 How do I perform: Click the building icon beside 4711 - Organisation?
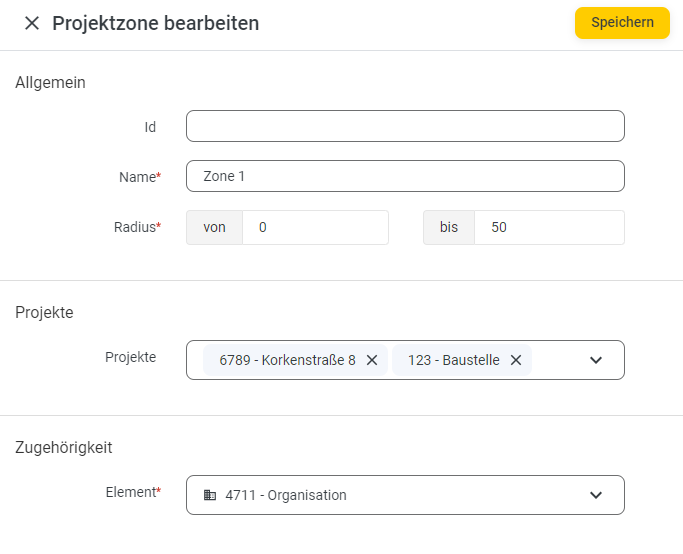(210, 495)
